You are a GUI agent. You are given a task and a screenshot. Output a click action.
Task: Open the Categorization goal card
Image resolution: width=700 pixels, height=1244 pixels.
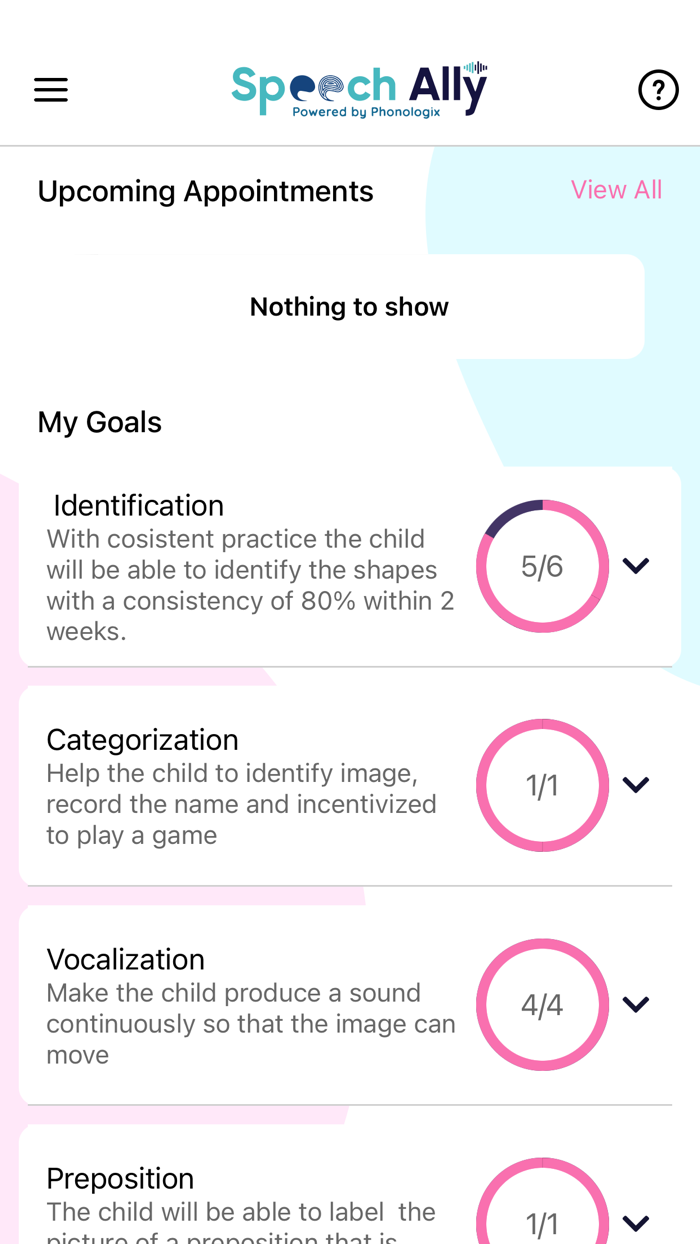tap(250, 786)
